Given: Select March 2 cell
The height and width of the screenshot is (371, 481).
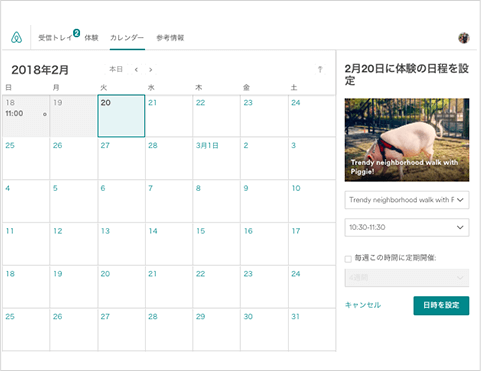Looking at the screenshot, I should pyautogui.click(x=264, y=159).
